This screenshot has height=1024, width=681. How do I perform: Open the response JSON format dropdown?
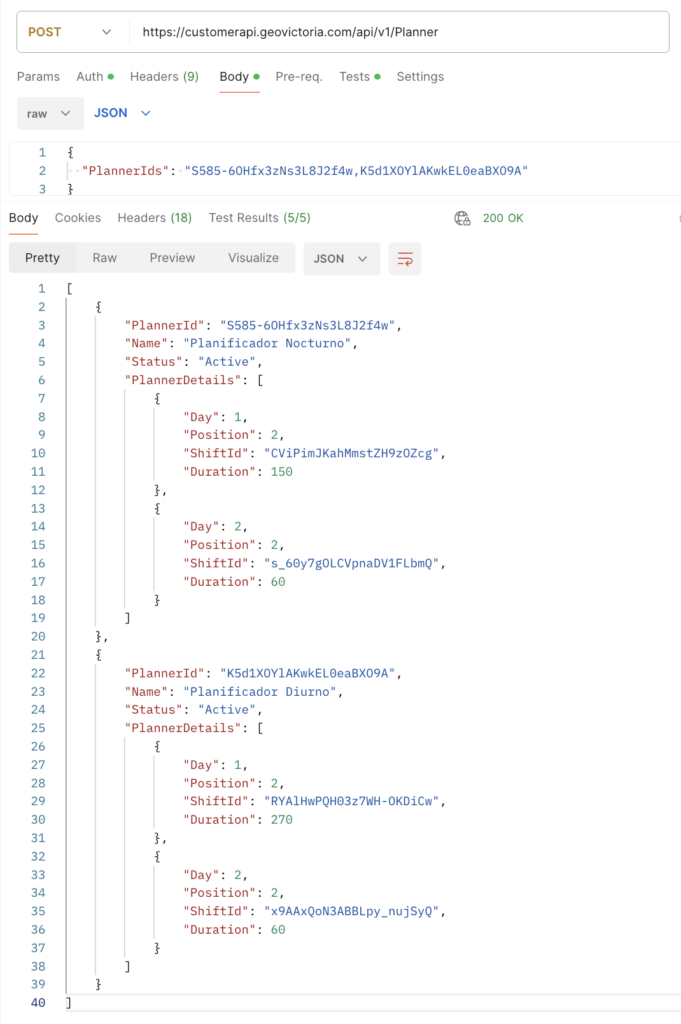tap(341, 258)
